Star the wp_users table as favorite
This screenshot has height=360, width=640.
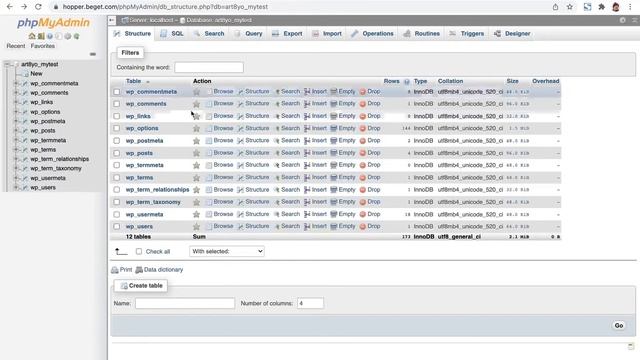click(196, 227)
